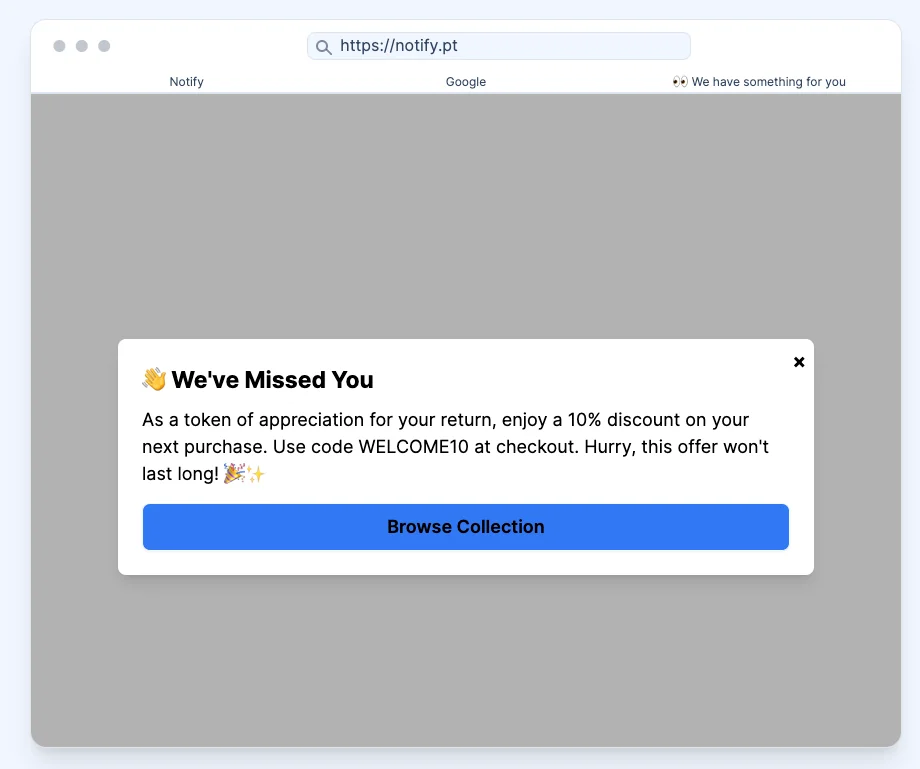Dismiss the We've Missed You popup
The image size is (920, 769).
tap(798, 362)
